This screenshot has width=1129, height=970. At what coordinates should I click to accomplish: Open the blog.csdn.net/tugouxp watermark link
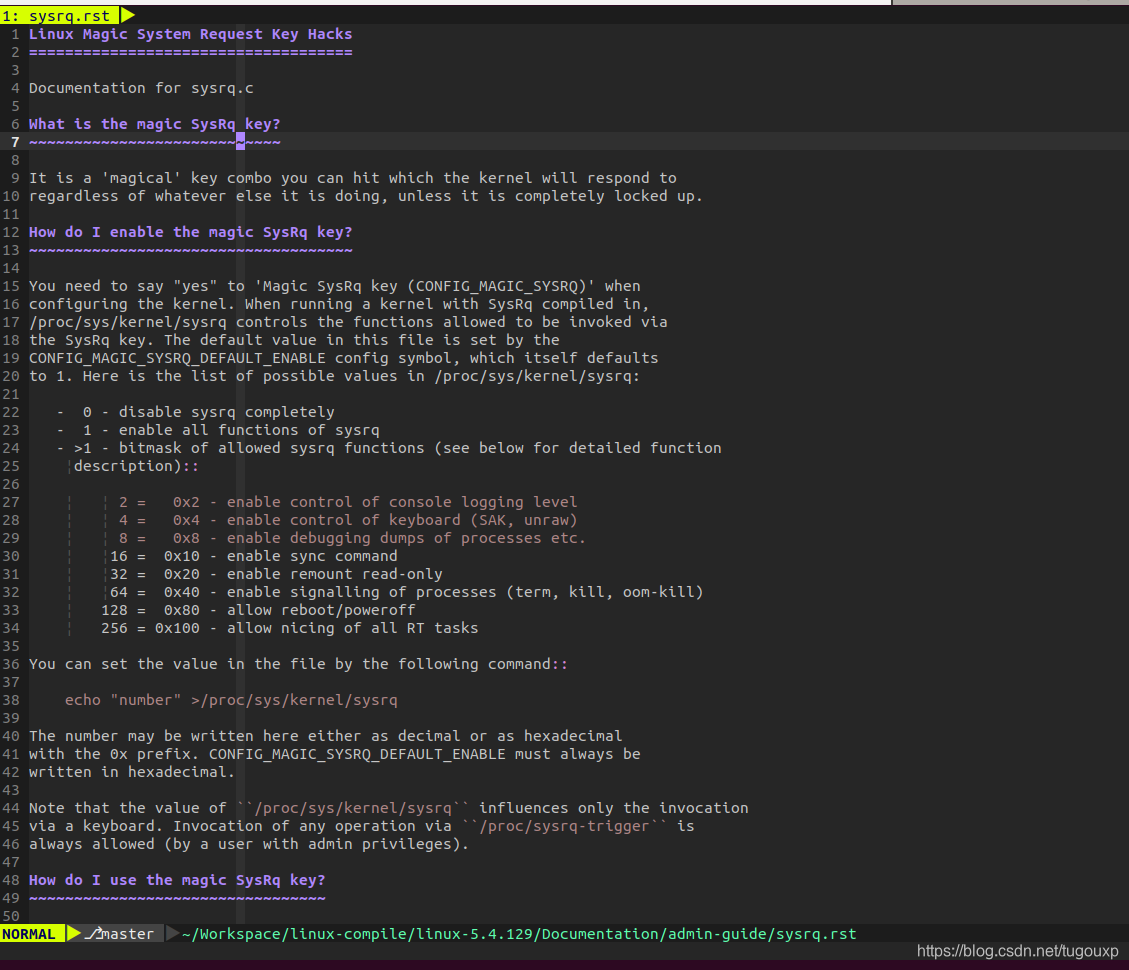1017,951
